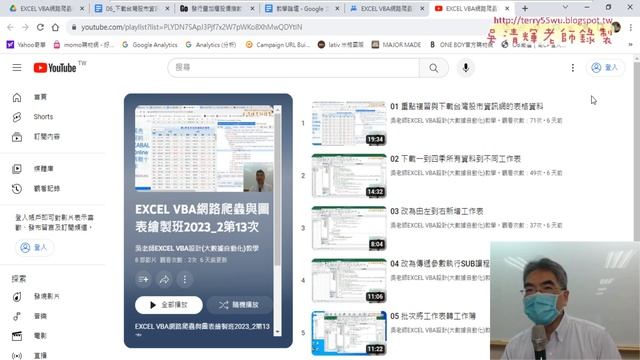Screen dimensions: 640x360
Task: Focus the YouTube search field
Action: click(x=294, y=68)
